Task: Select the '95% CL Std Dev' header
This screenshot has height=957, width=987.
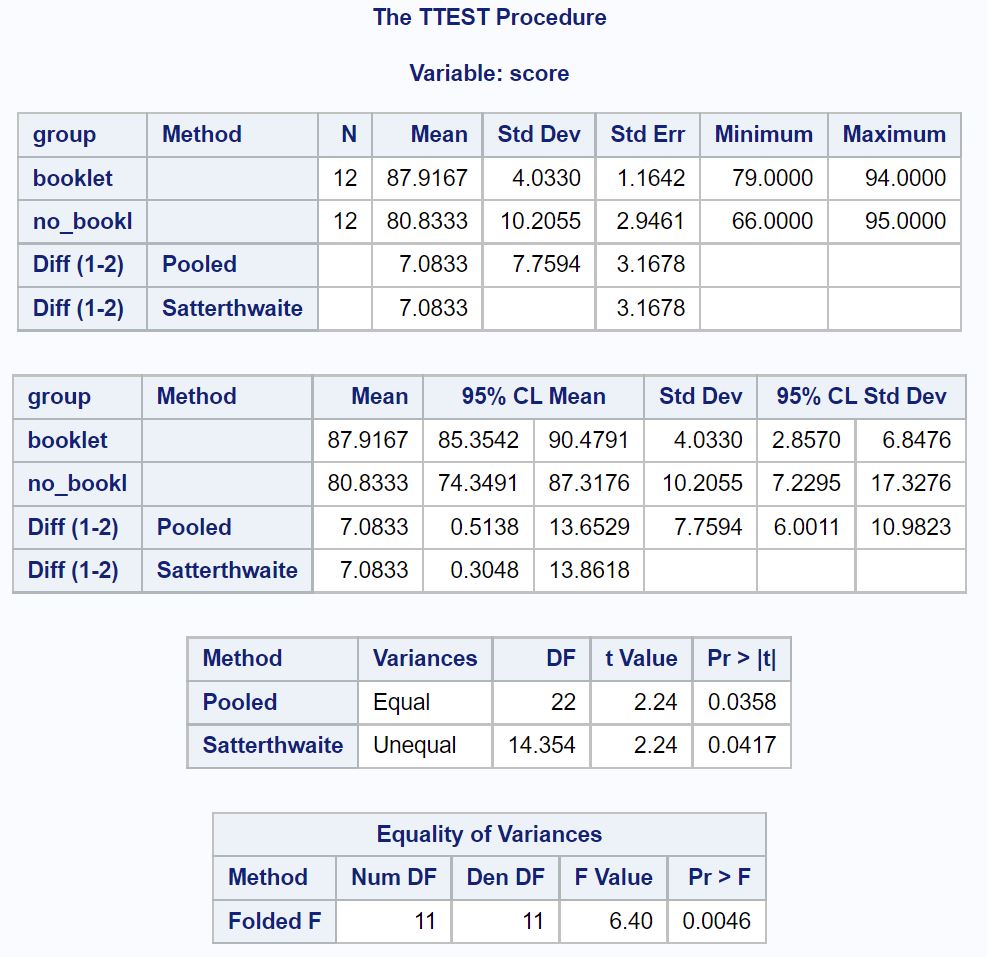Action: click(x=861, y=396)
